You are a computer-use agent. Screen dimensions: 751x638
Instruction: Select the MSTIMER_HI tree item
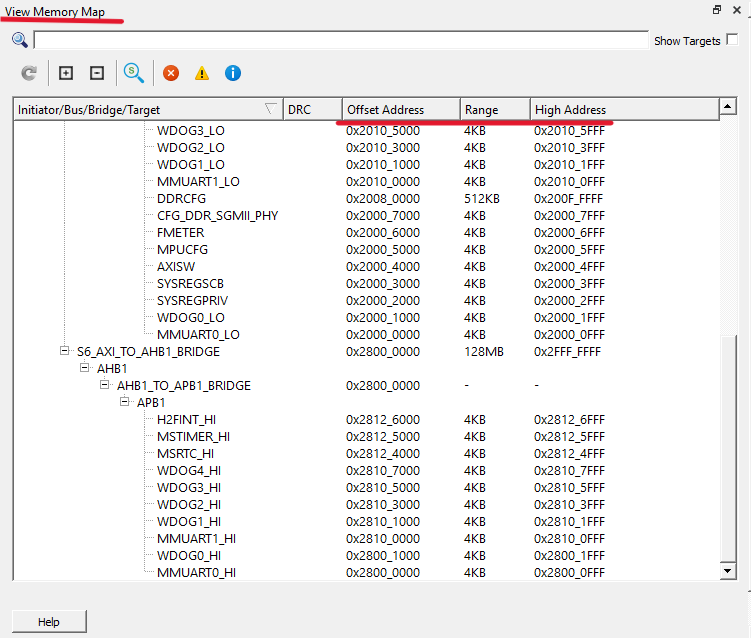[193, 436]
